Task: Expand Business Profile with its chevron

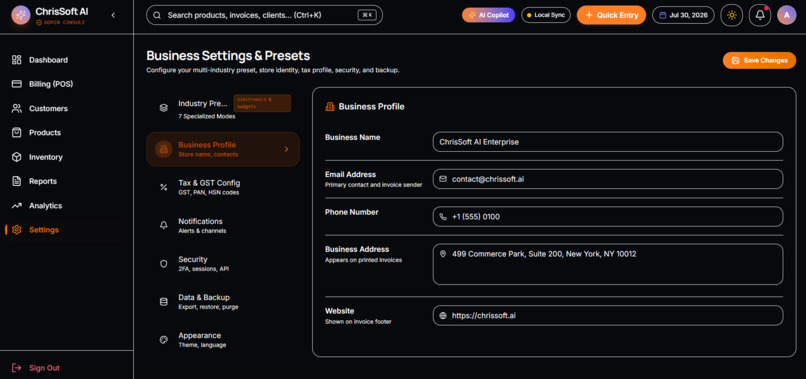Action: (286, 149)
